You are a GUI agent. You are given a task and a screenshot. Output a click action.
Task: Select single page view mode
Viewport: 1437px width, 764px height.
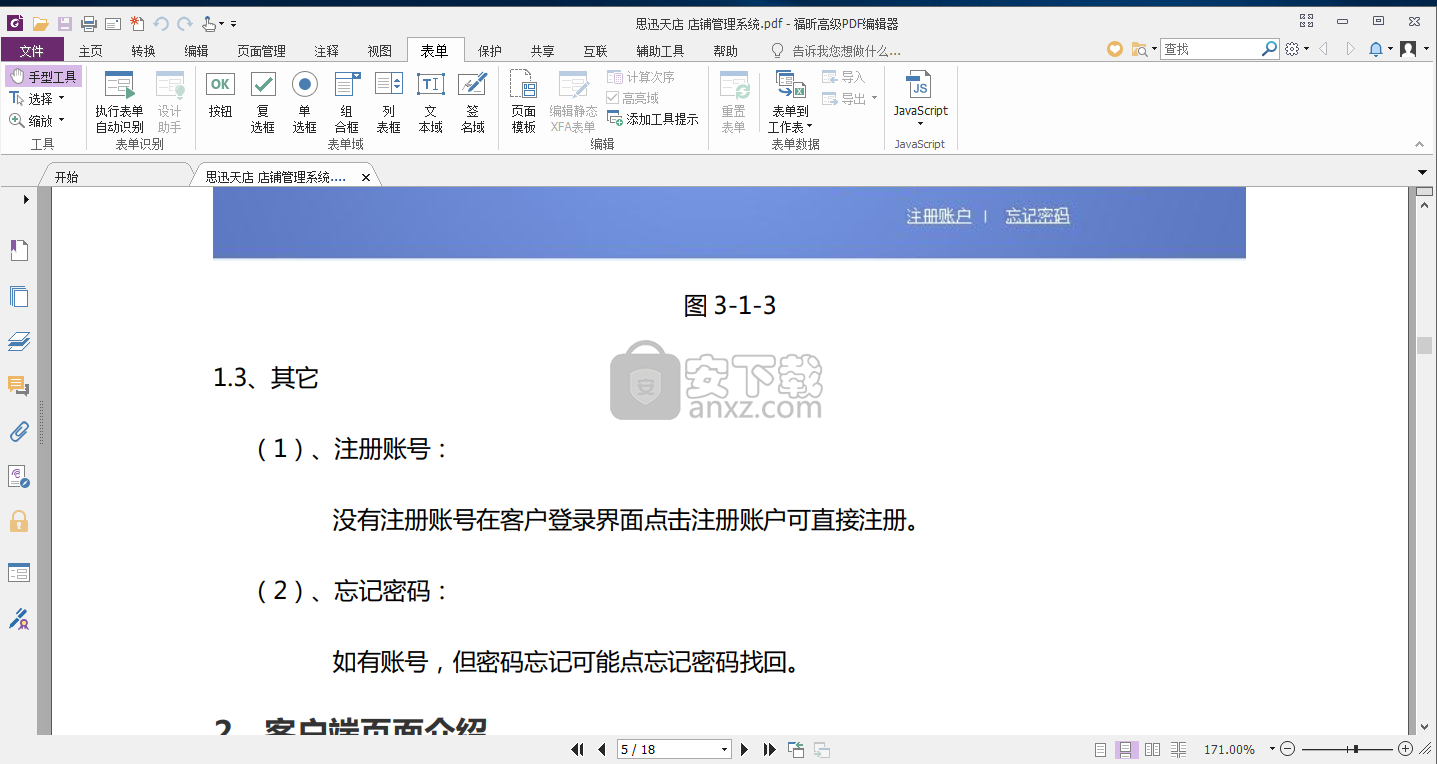pyautogui.click(x=1100, y=749)
